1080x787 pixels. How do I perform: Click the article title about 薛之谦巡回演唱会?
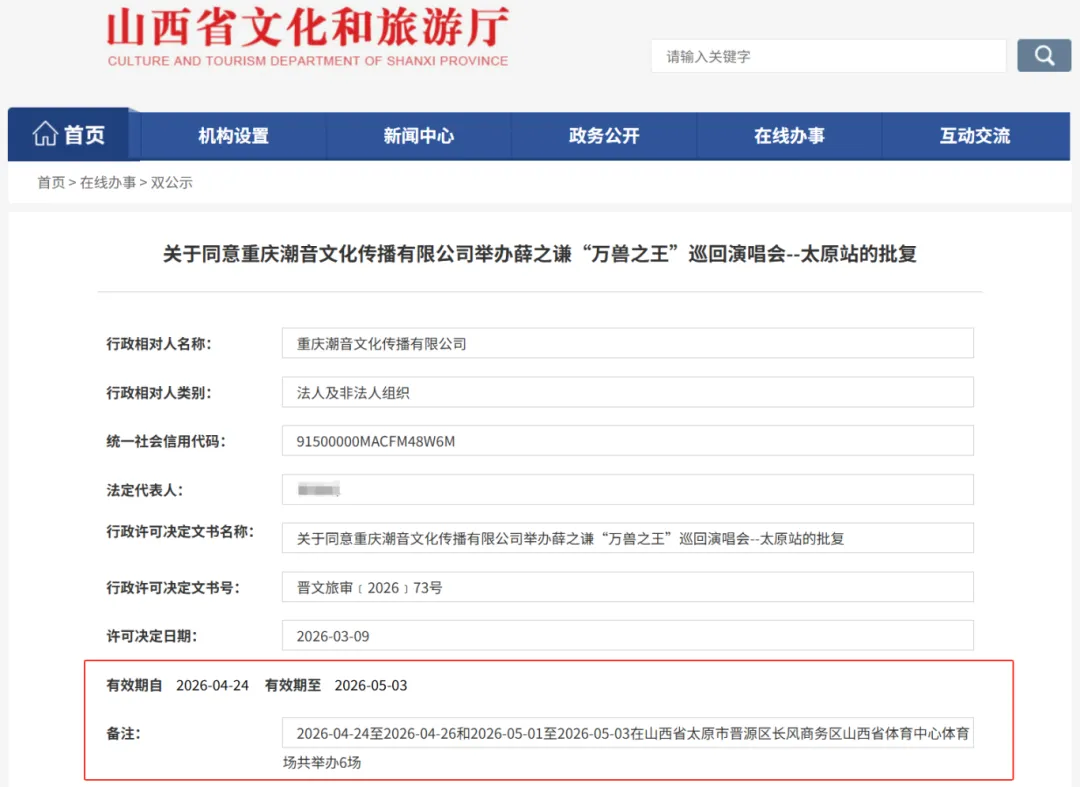coord(539,254)
